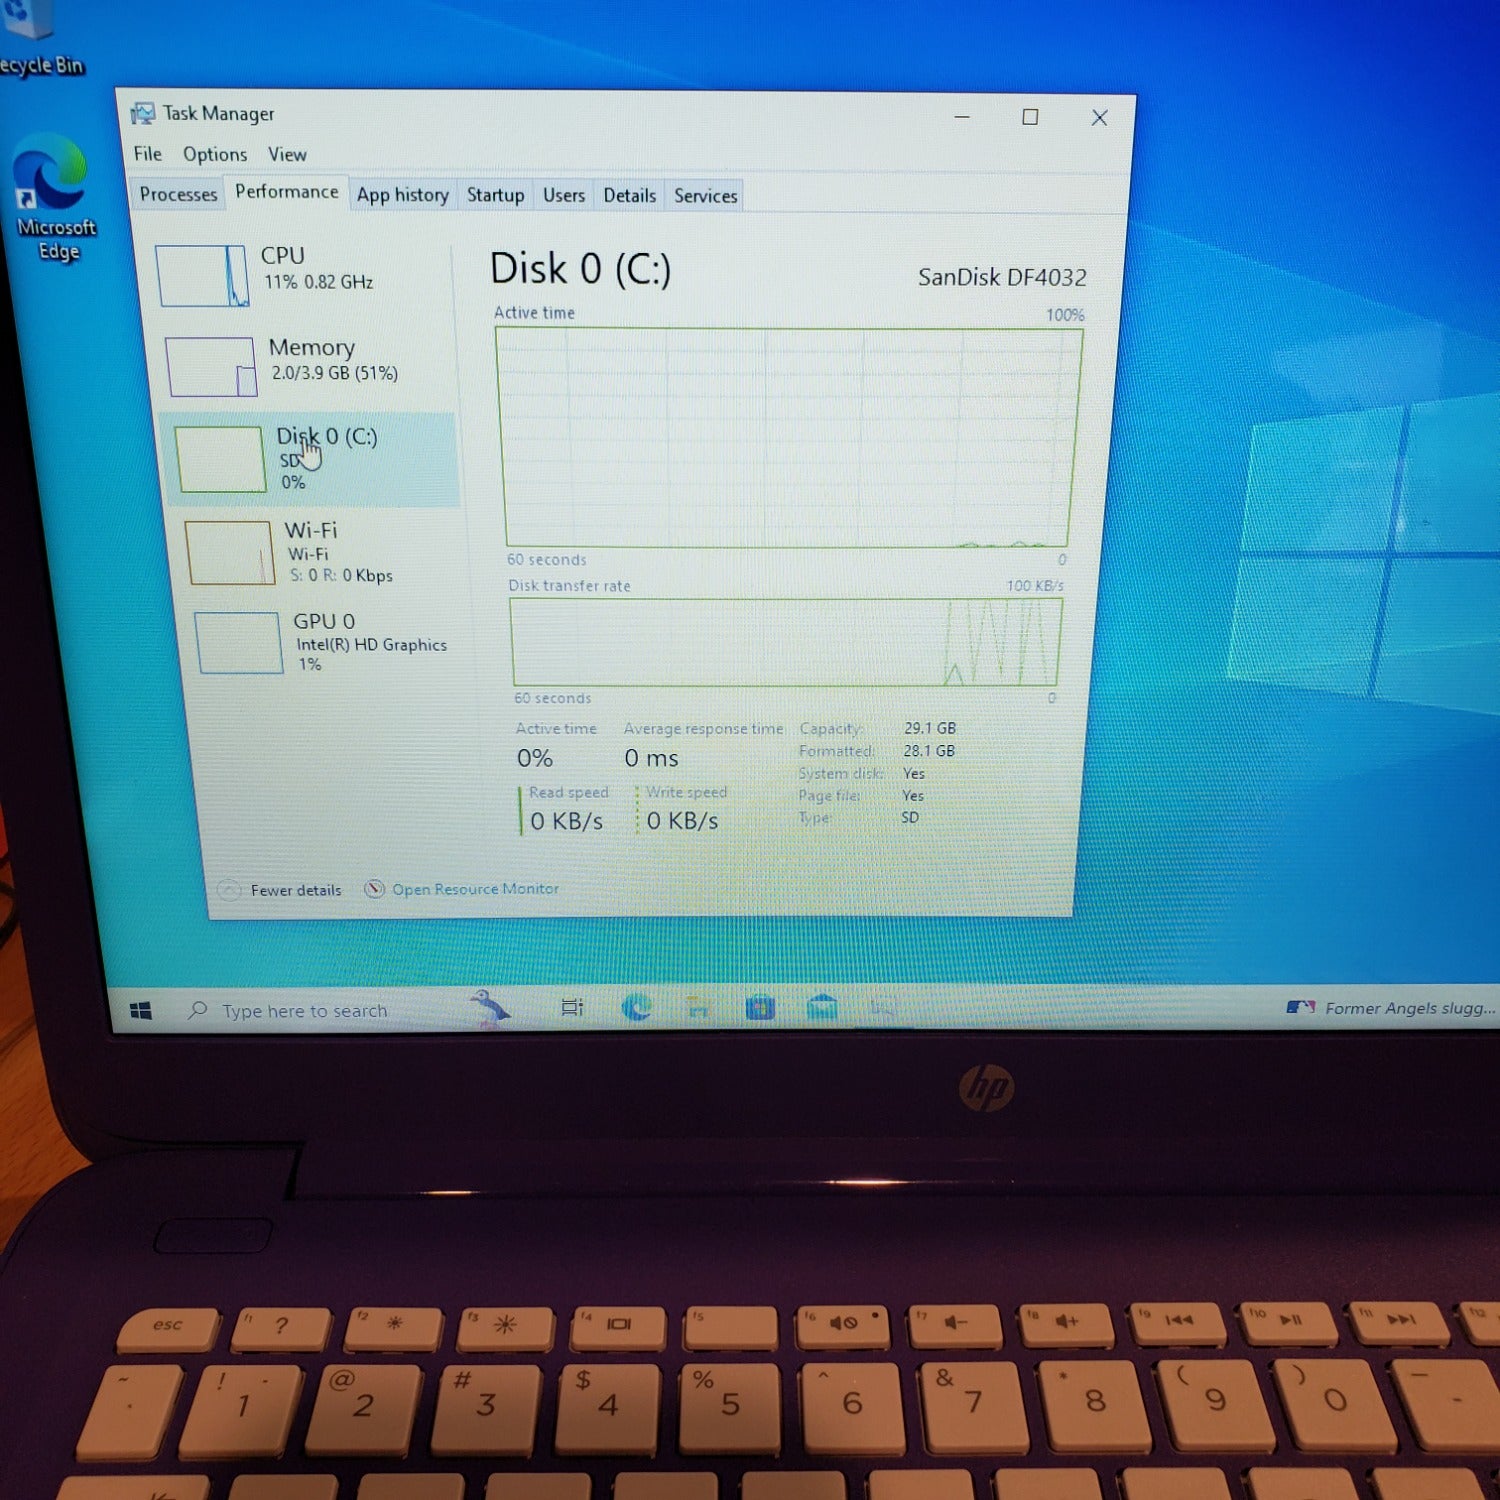Click the Average response time 0 ms value
Image resolution: width=1500 pixels, height=1500 pixels.
(651, 758)
